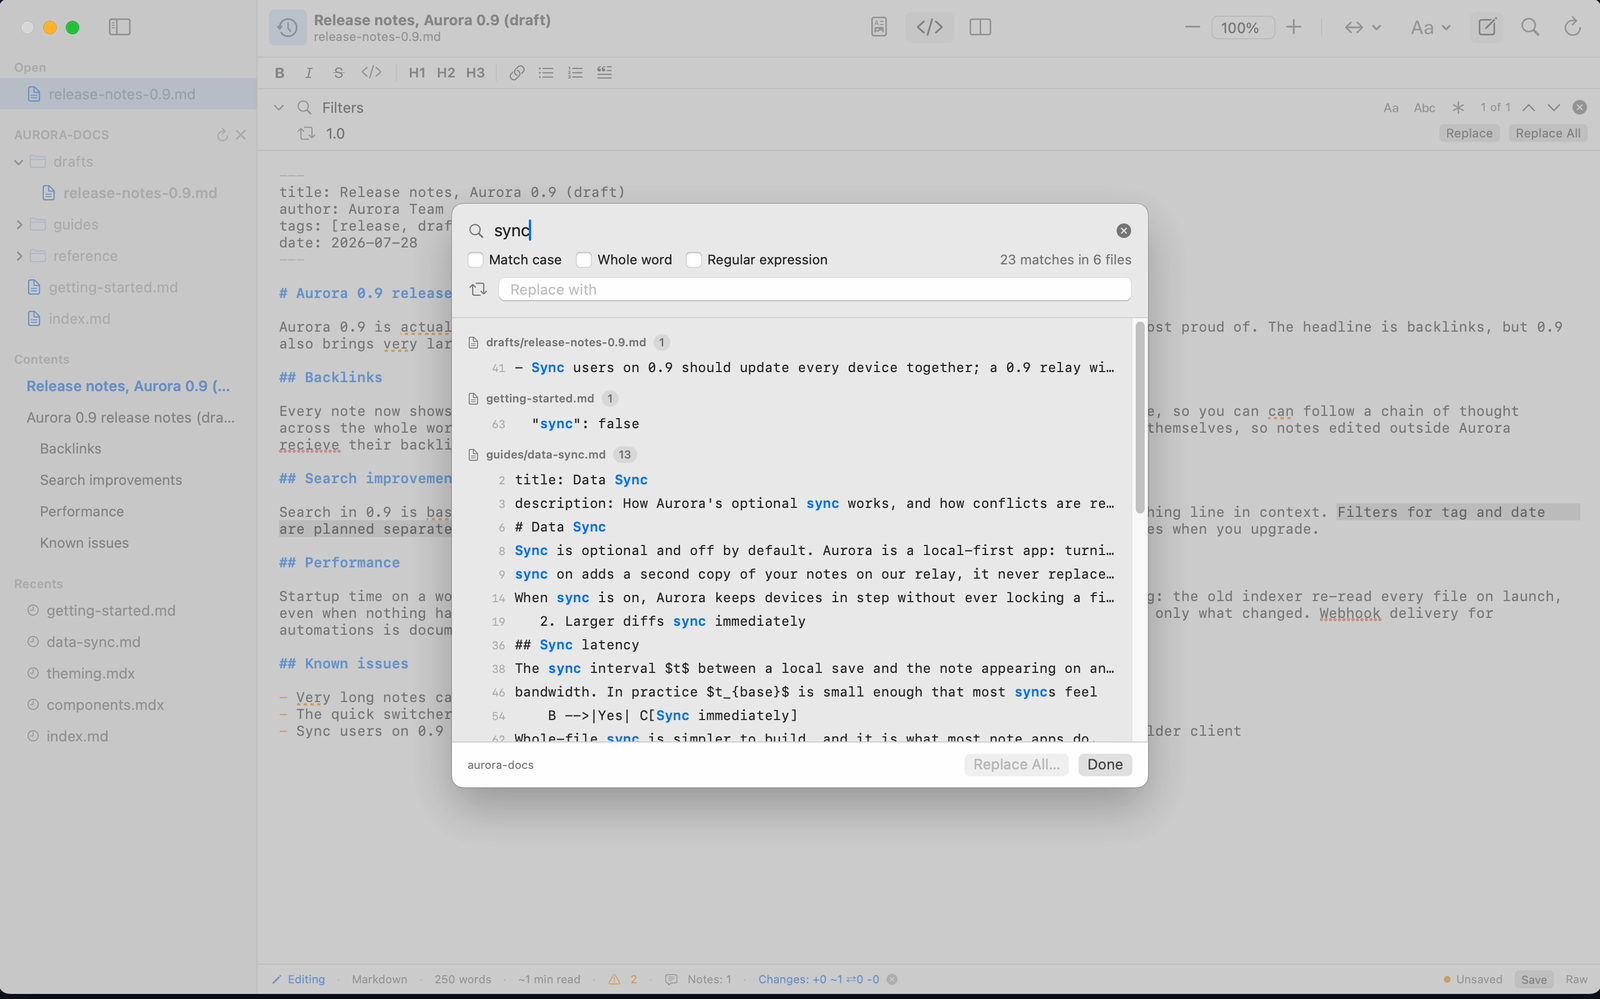Toggle regex asterisk find option
The image size is (1600, 999).
1458,107
